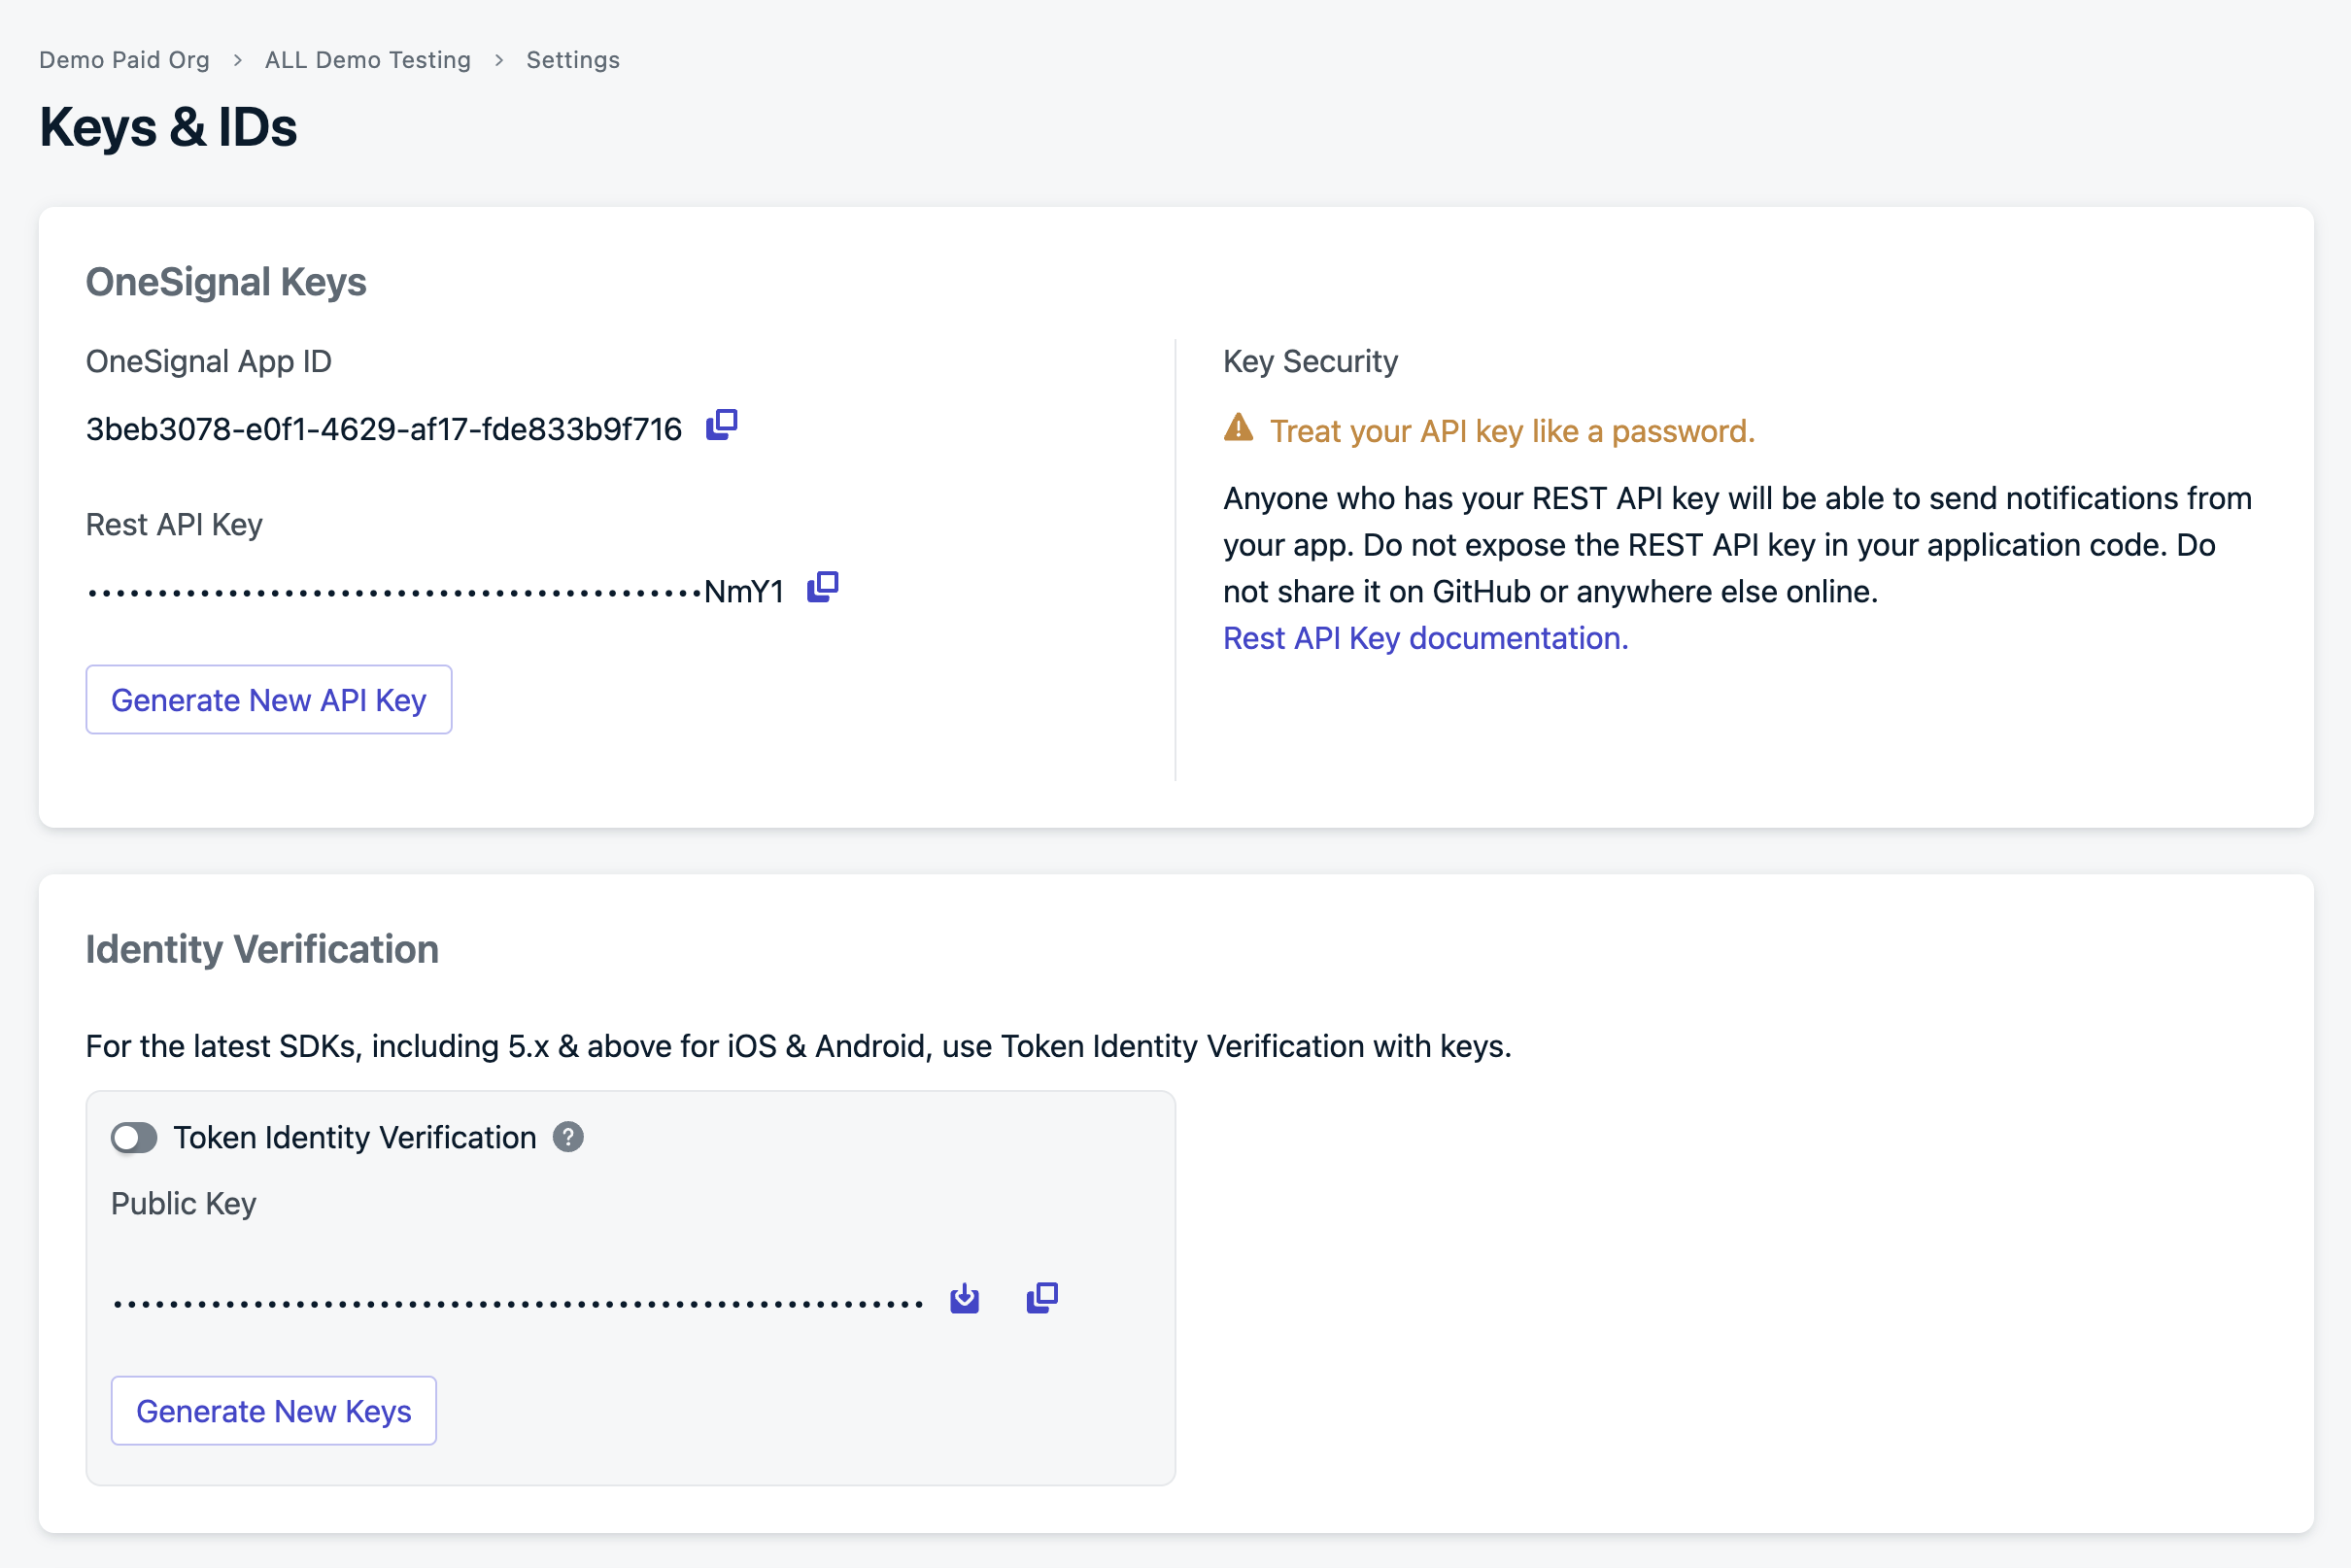The height and width of the screenshot is (1568, 2351).
Task: Copy the OneSignal App ID
Action: click(722, 425)
